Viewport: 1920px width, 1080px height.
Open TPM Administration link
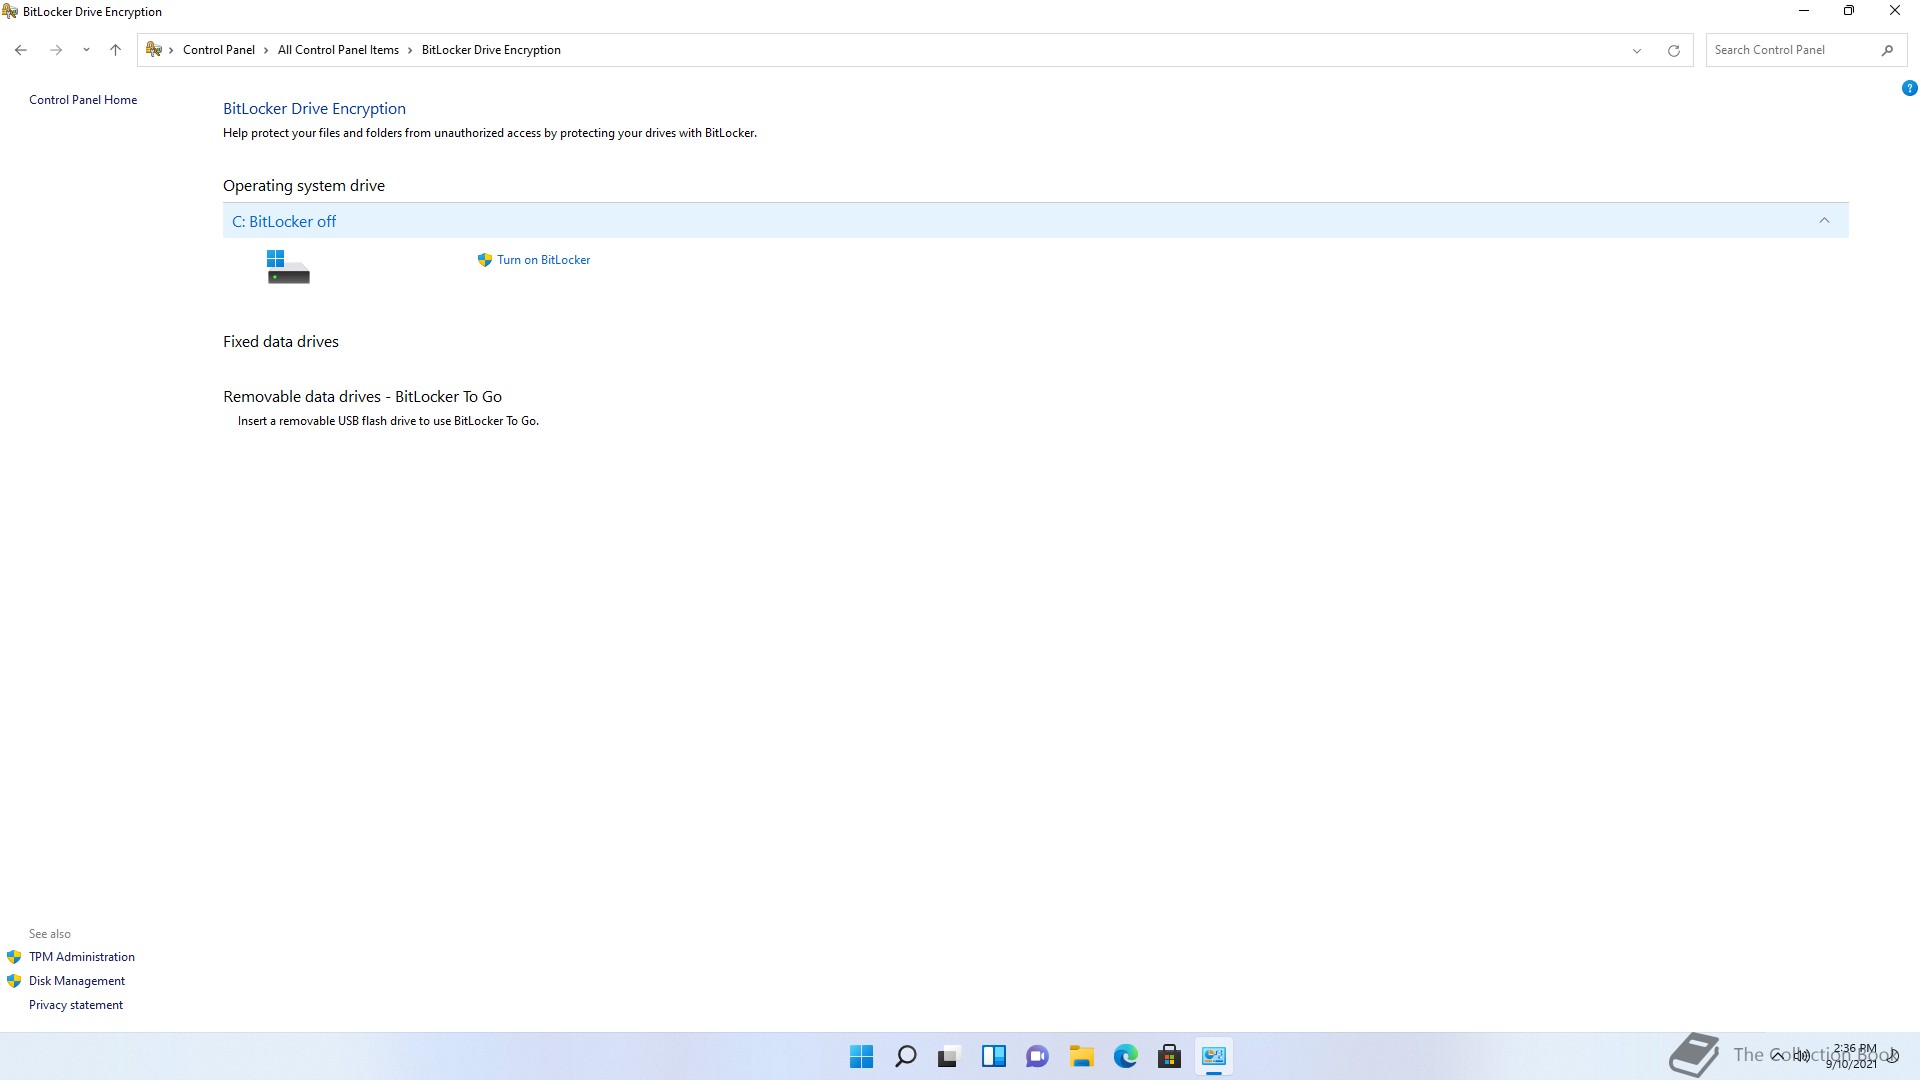tap(82, 957)
